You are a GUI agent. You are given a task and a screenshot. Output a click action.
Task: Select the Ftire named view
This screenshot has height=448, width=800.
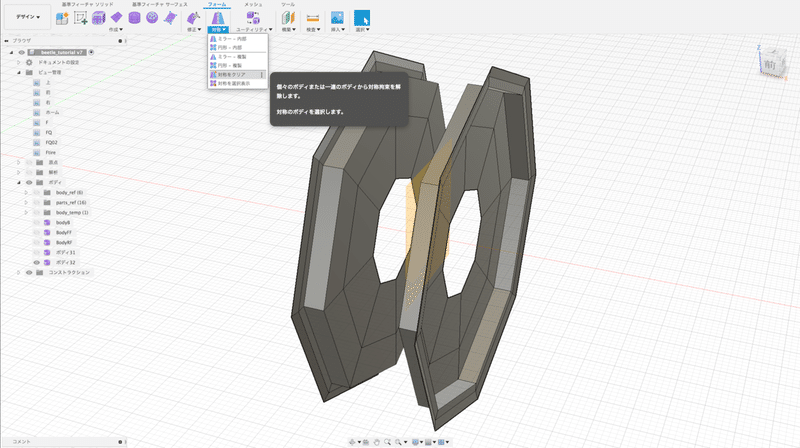[51, 153]
